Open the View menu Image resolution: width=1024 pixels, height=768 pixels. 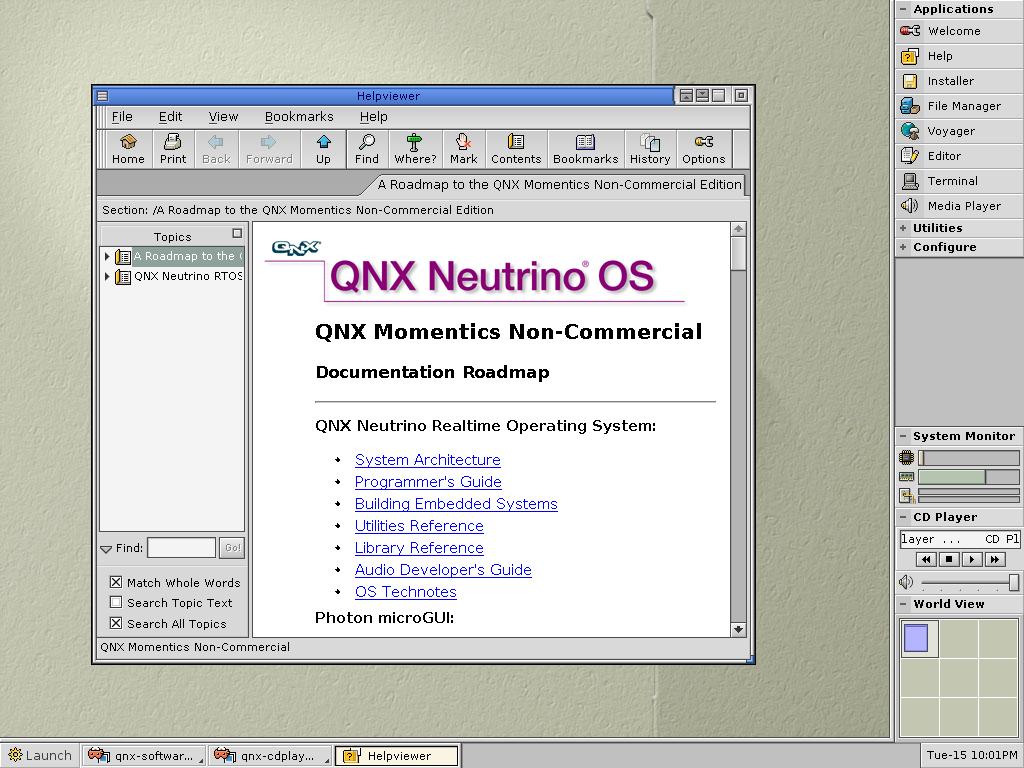(x=223, y=117)
